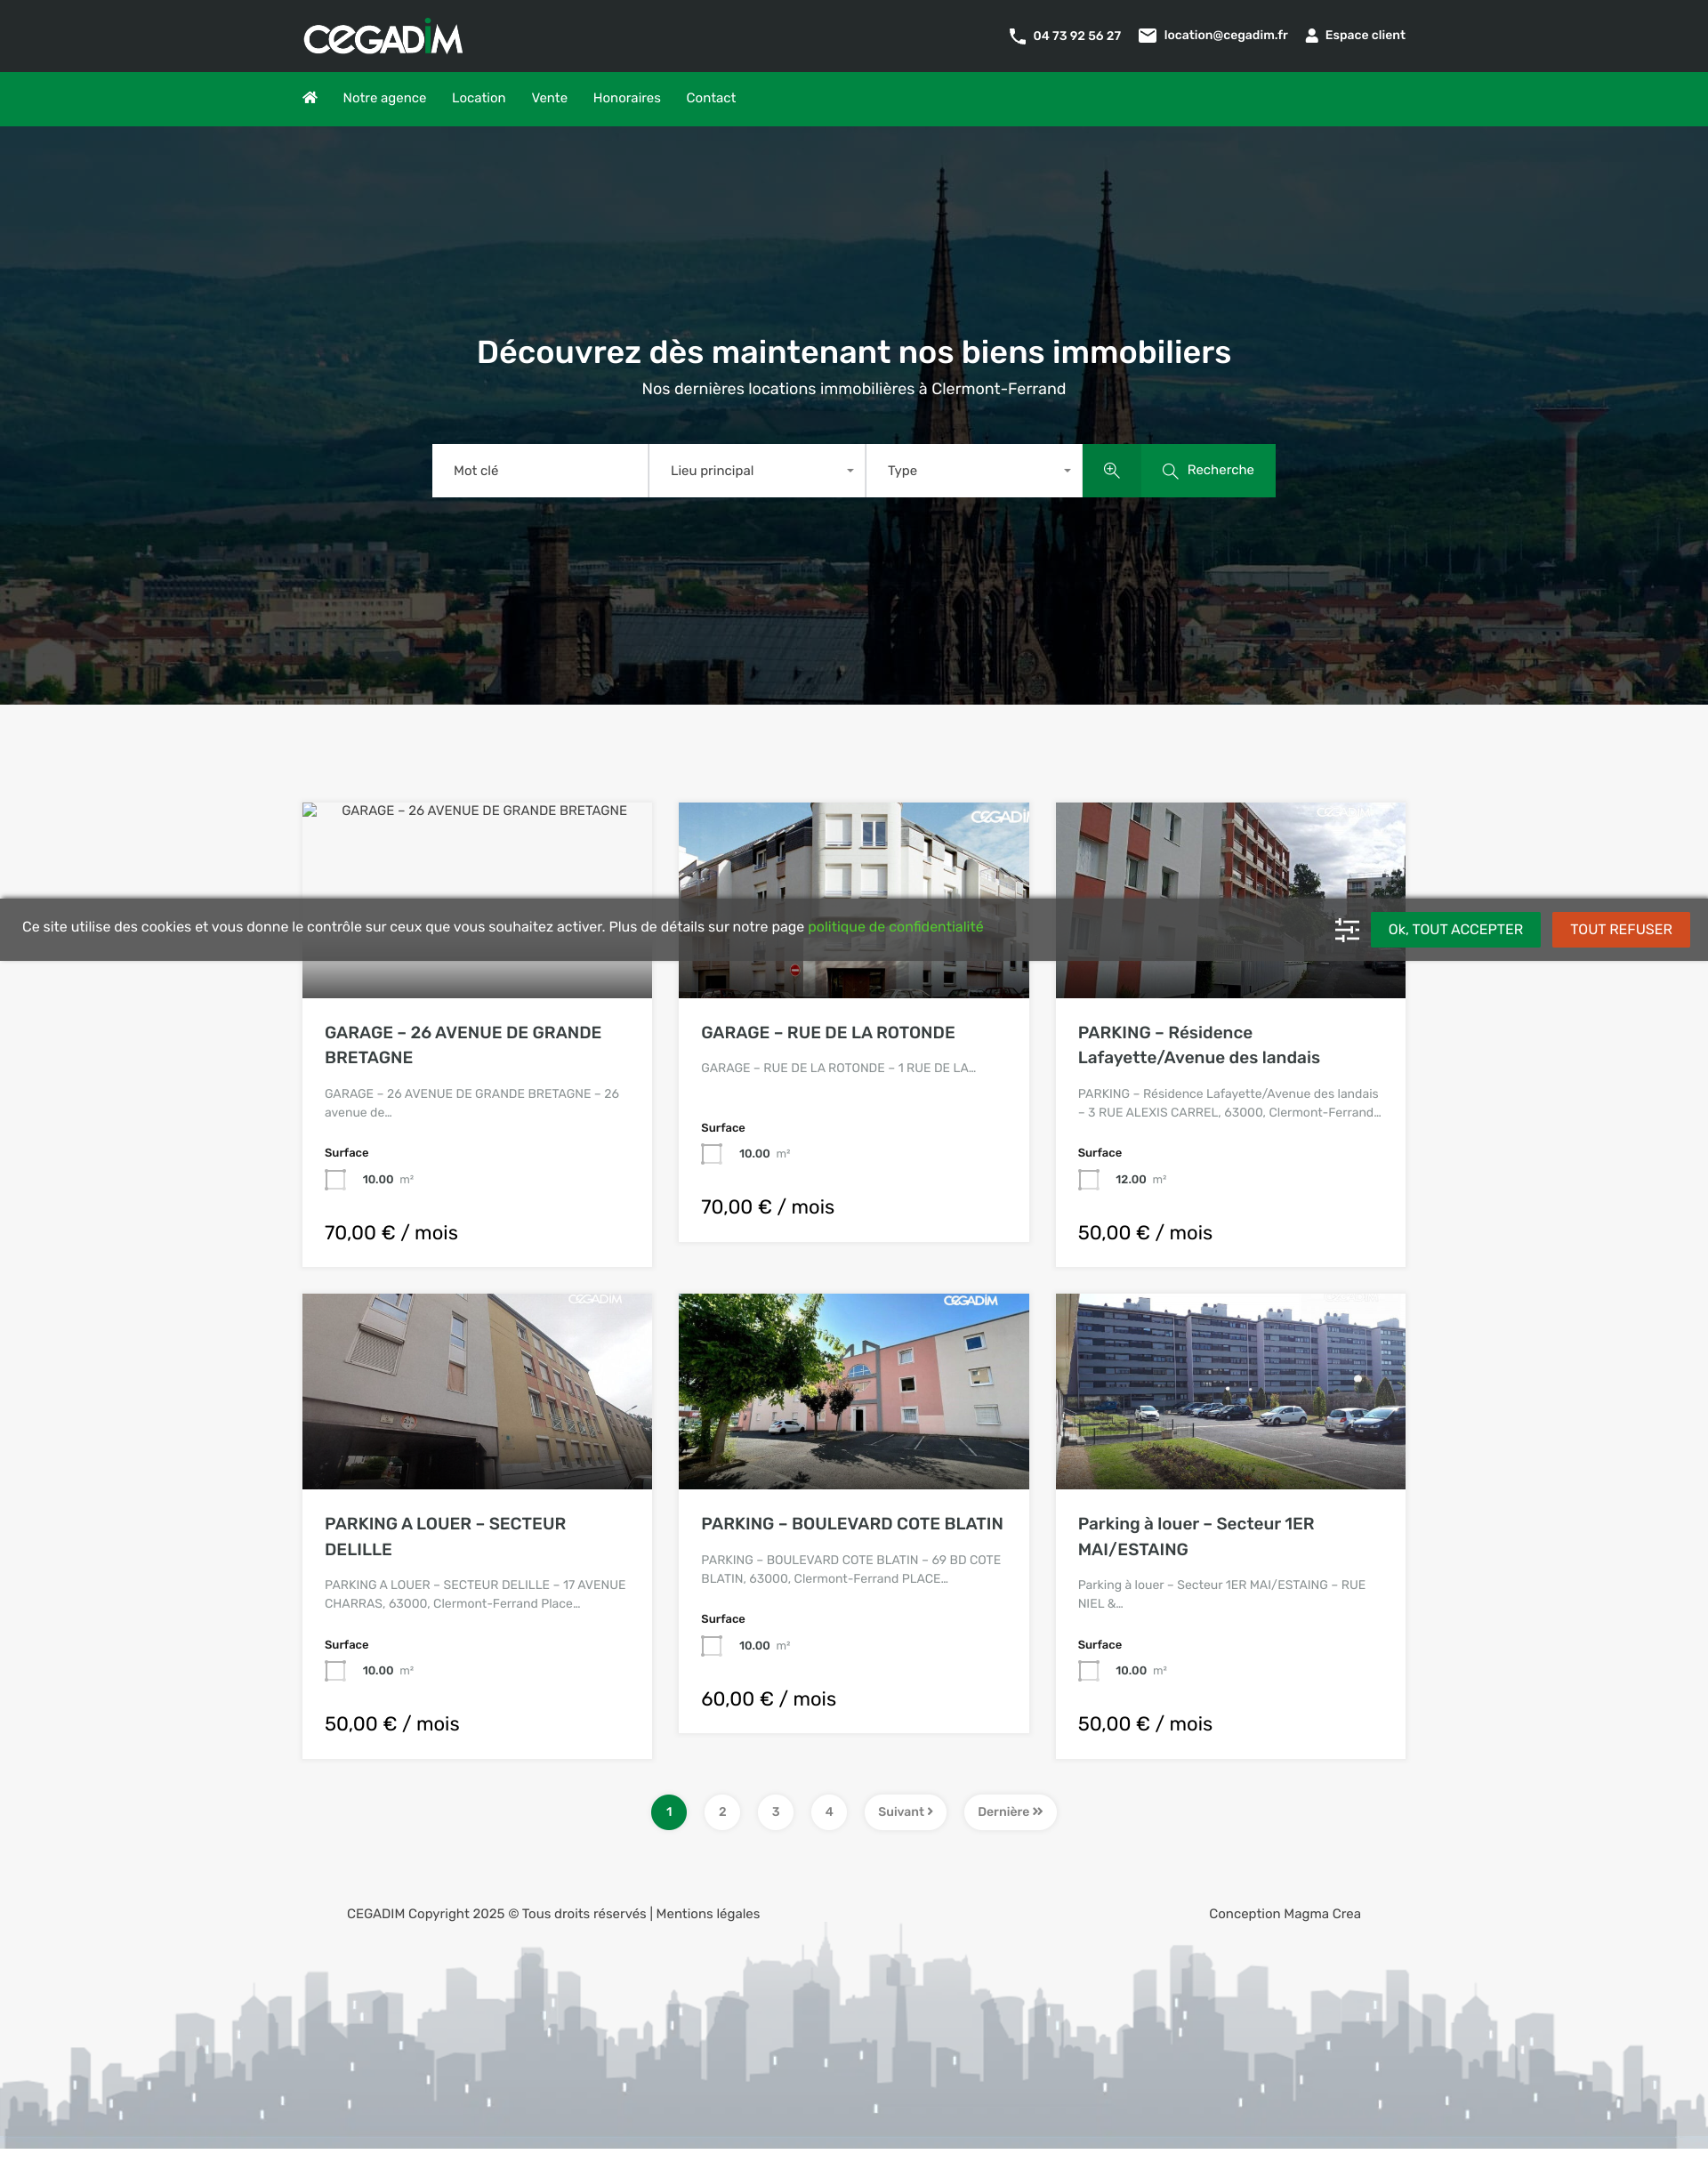
Task: Click the Secteur 1ER MAI/ESTAING parking lot photo
Action: coord(1230,1391)
